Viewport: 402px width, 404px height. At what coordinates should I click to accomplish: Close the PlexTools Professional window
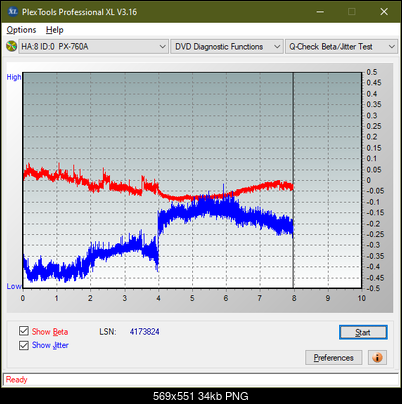[384, 12]
